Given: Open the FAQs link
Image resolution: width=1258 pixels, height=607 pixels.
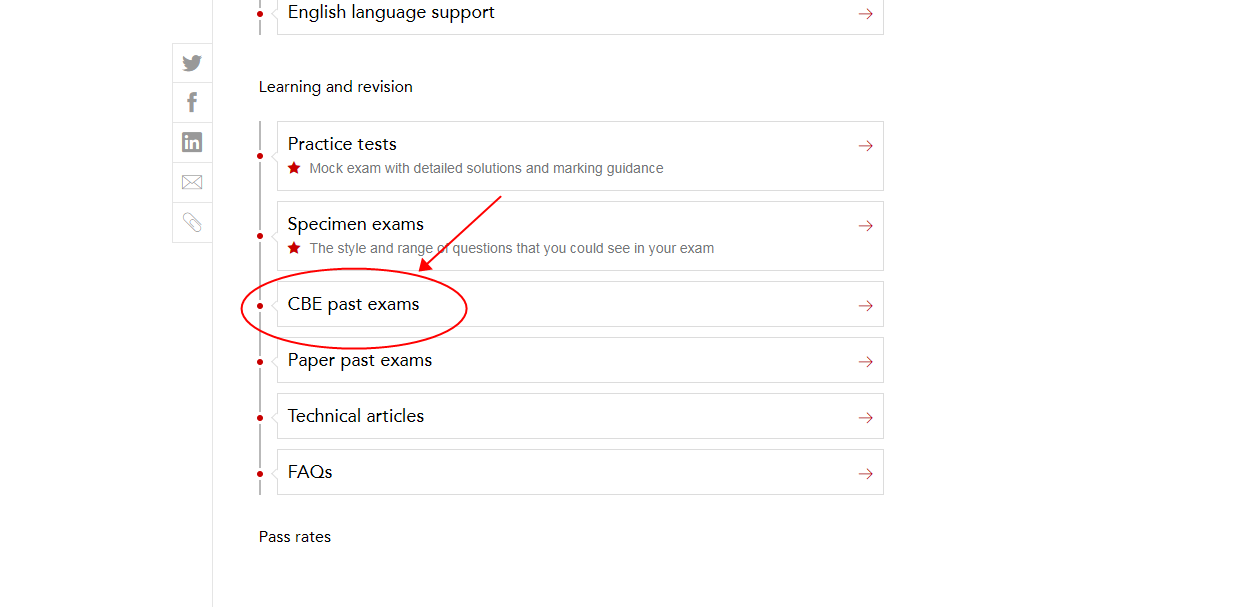Looking at the screenshot, I should coord(580,472).
